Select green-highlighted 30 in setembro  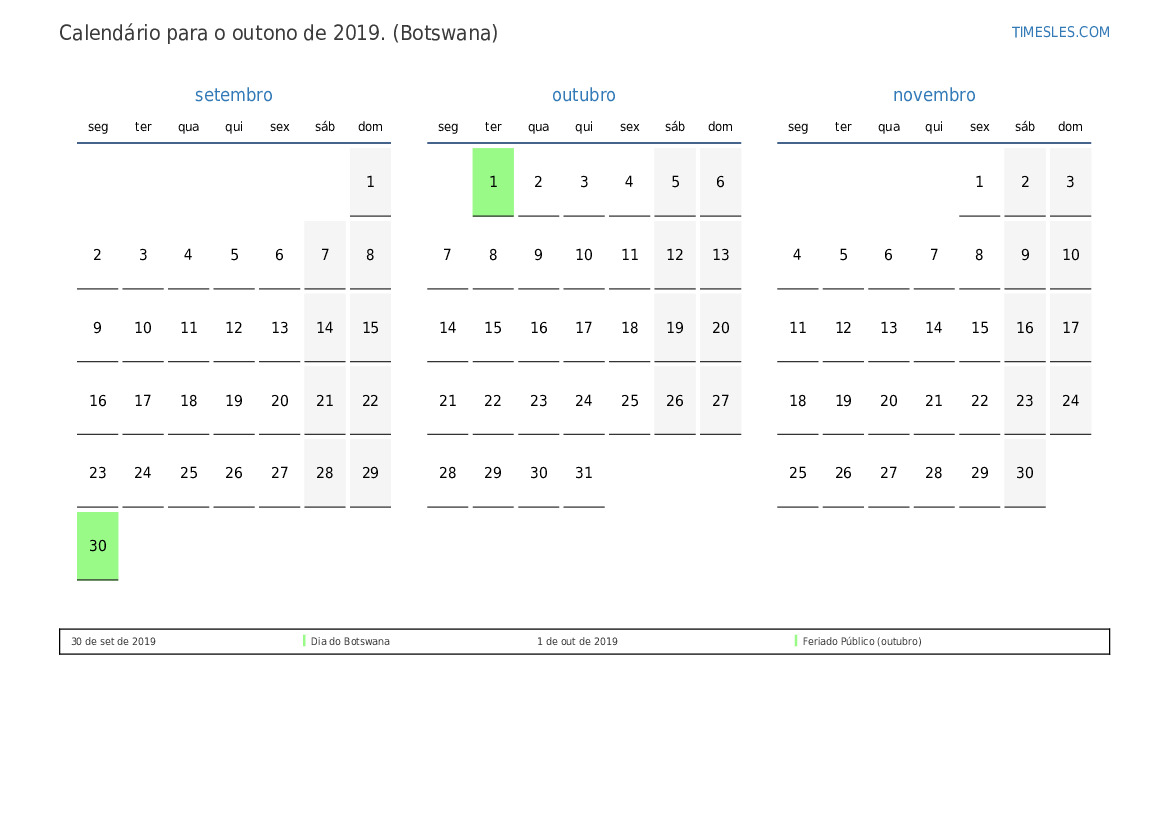click(x=98, y=546)
